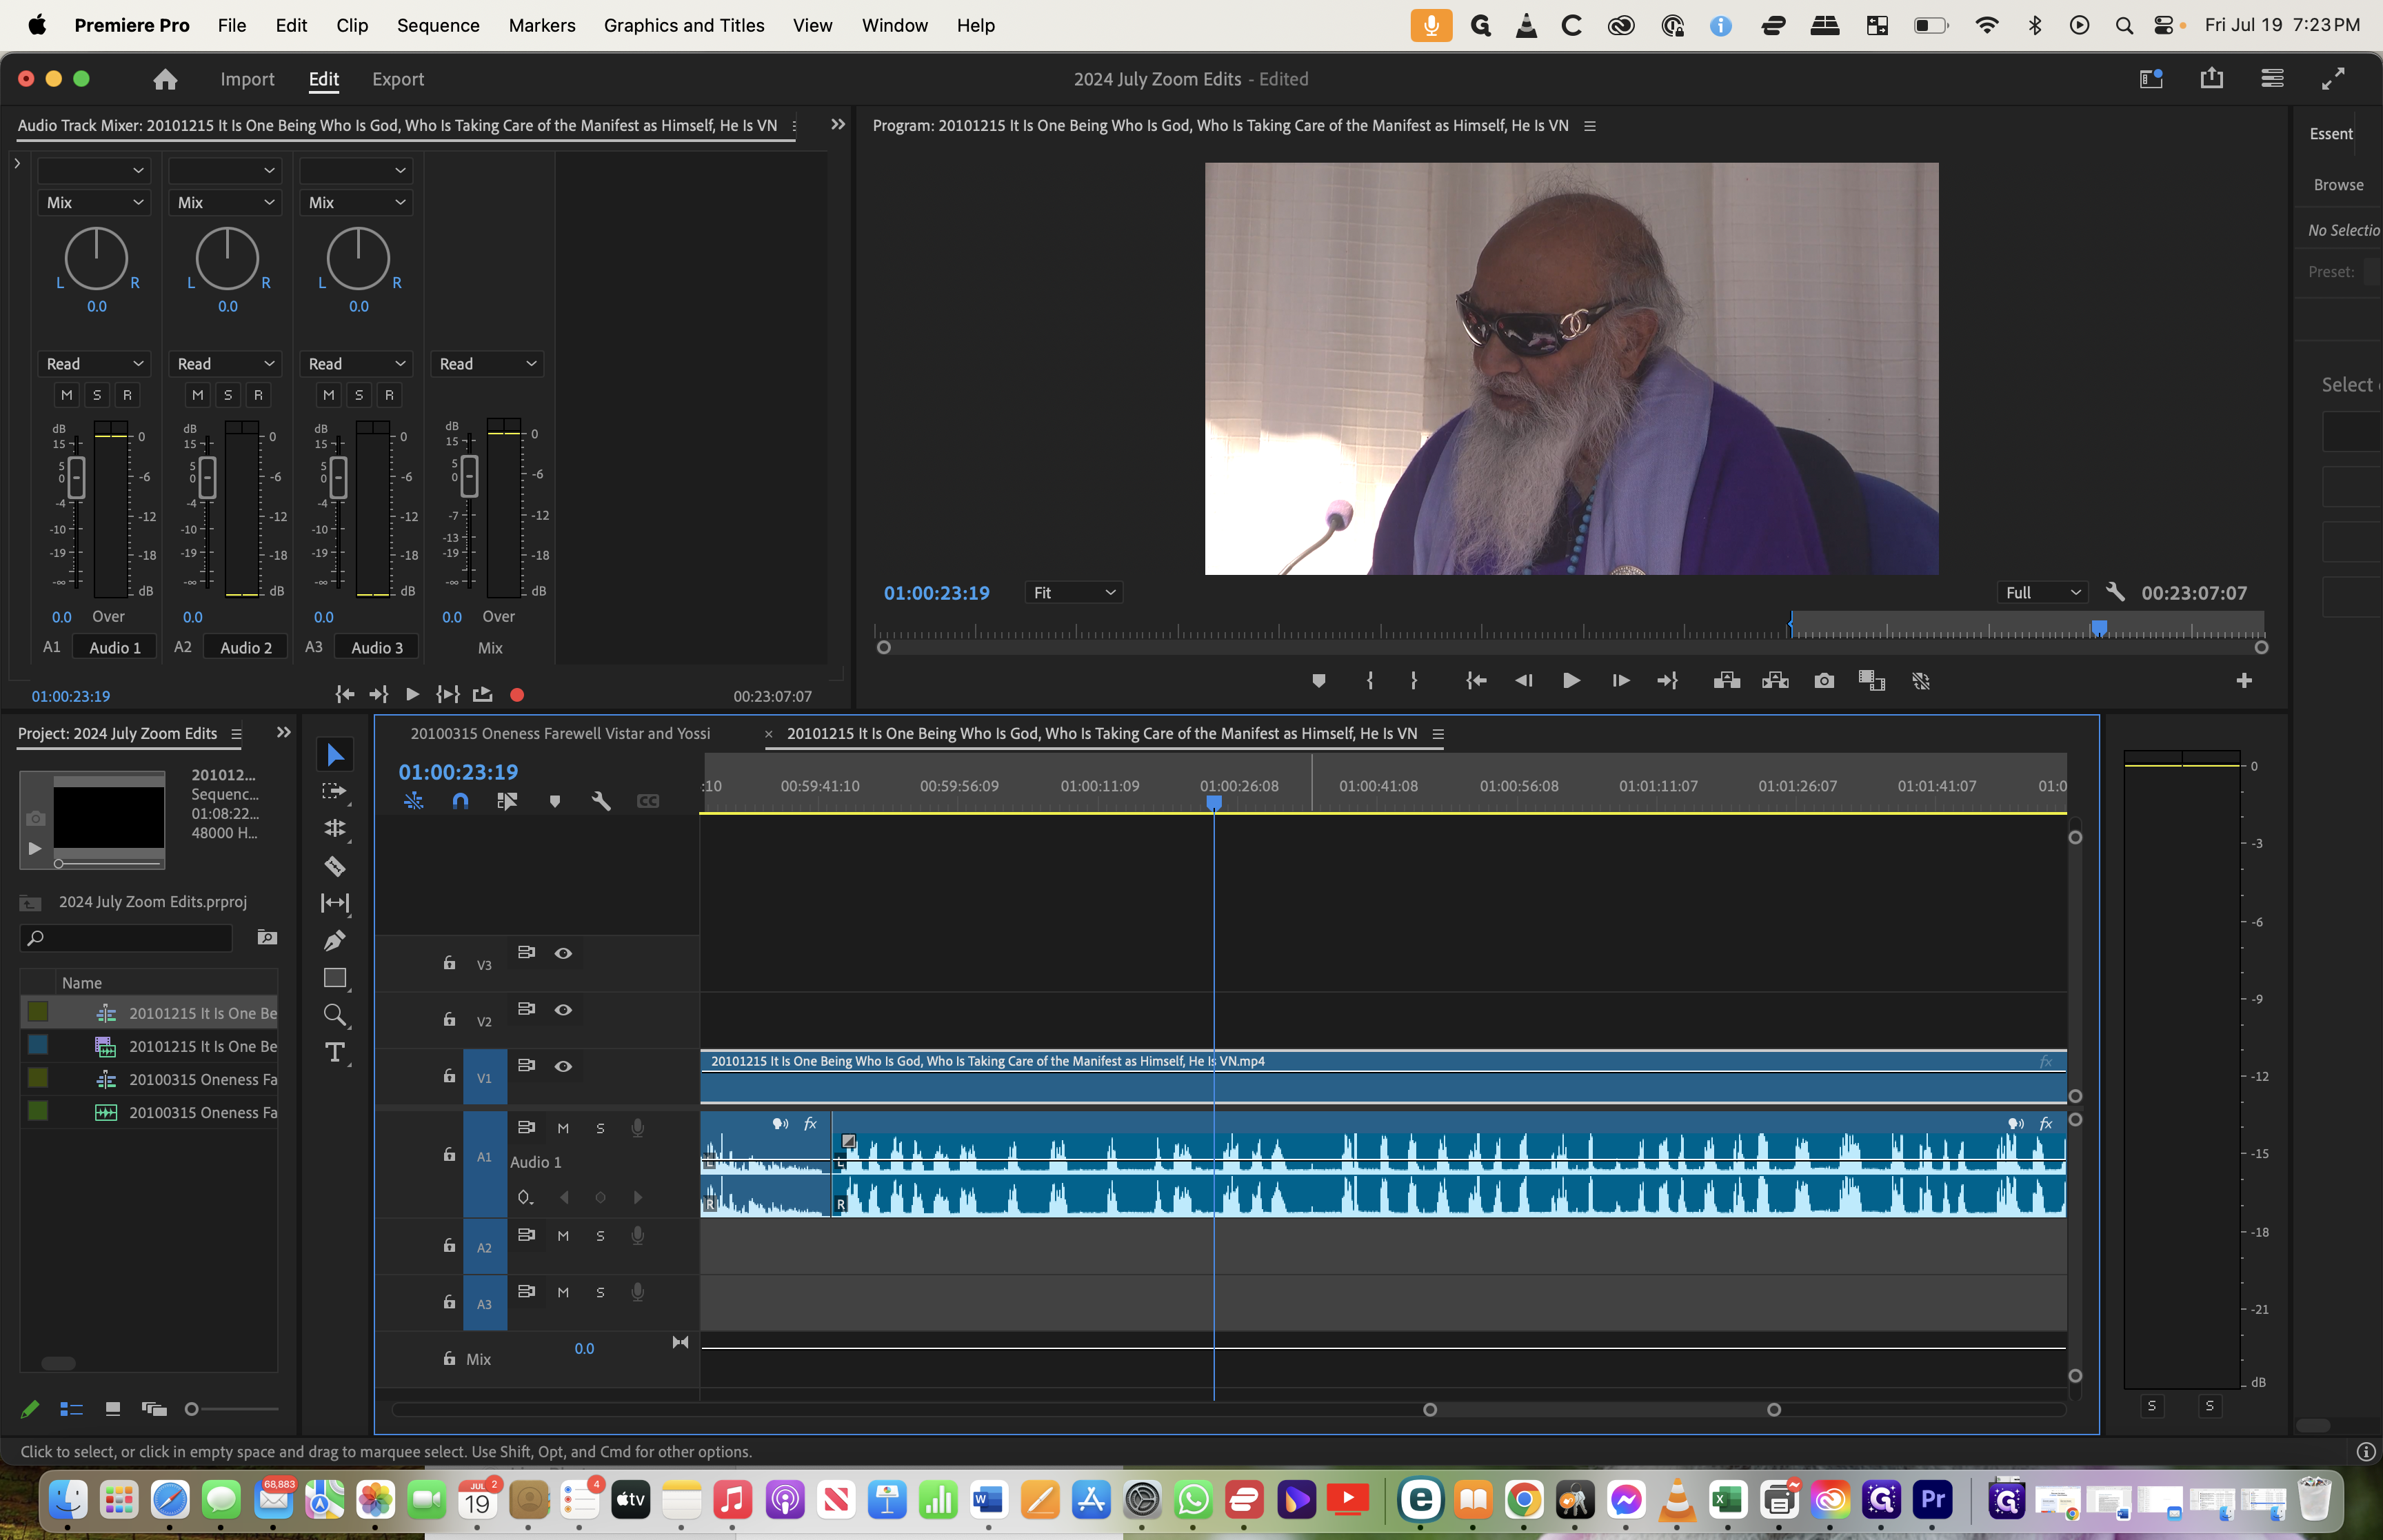The image size is (2383, 1540).
Task: Open playback resolution Full dropdown
Action: pyautogui.click(x=2043, y=592)
